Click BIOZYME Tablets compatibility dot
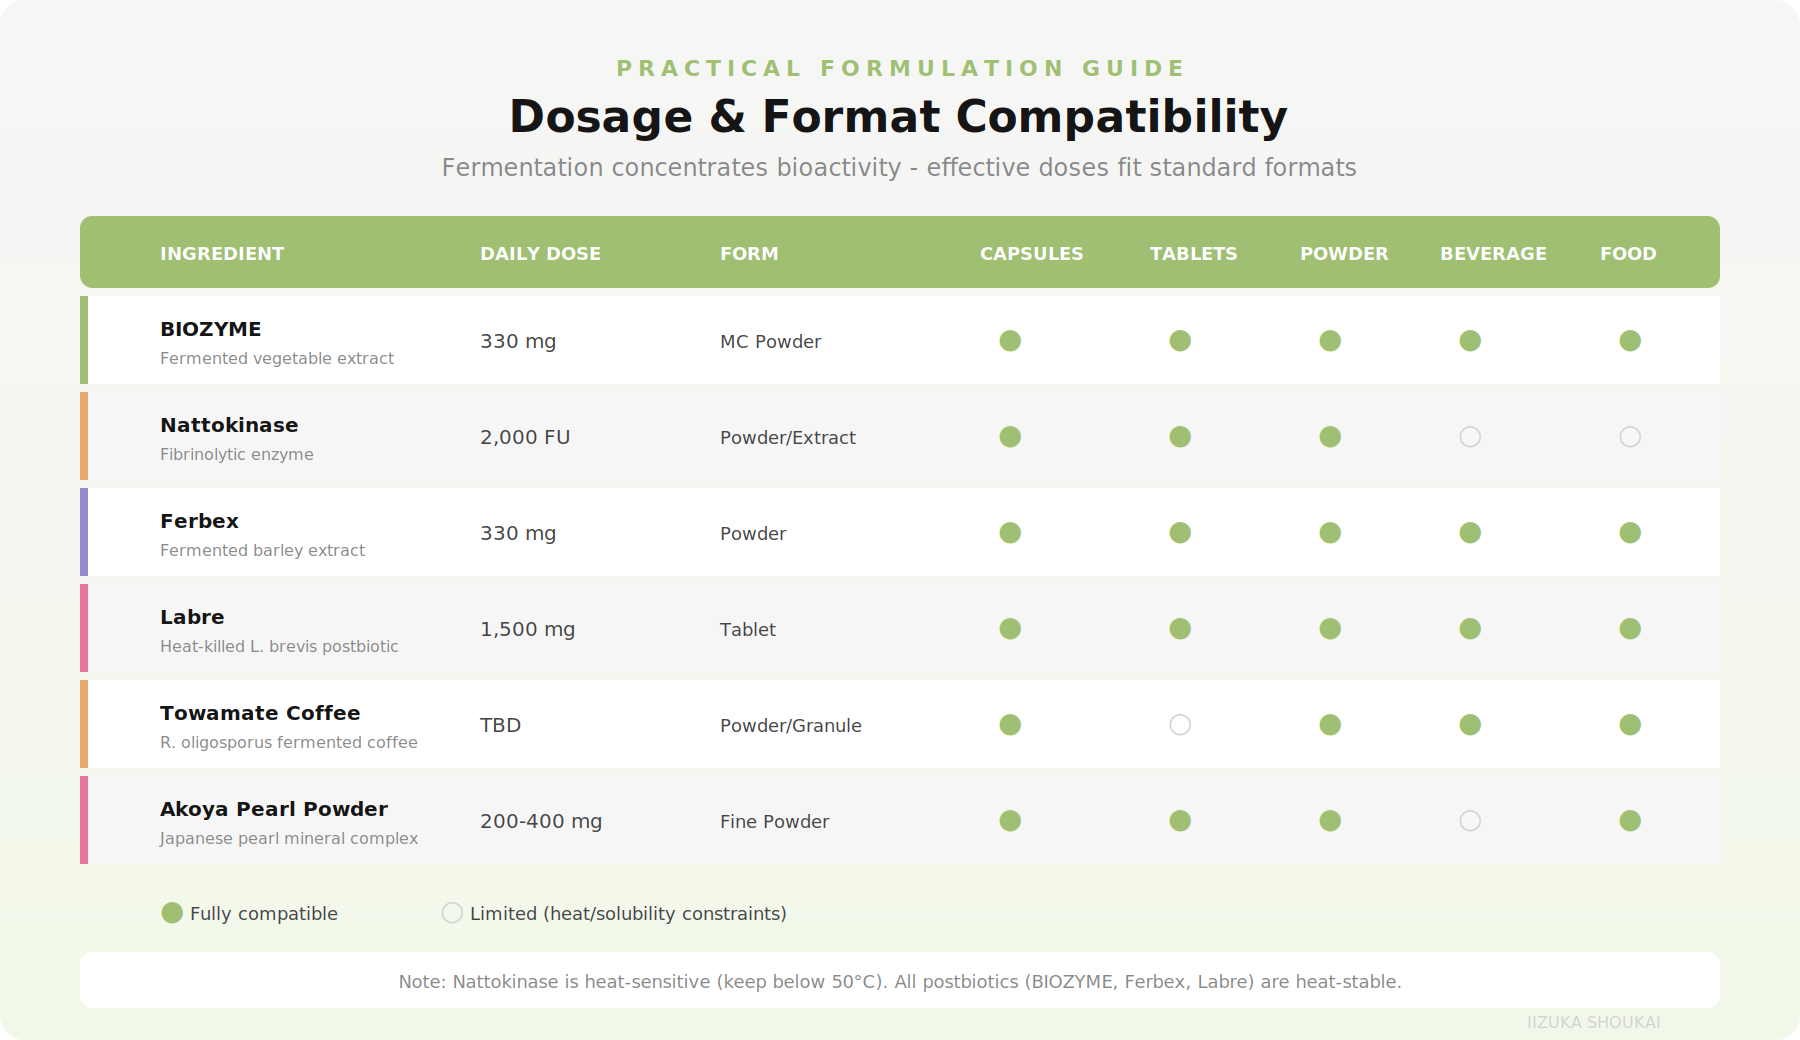This screenshot has height=1040, width=1800. (x=1180, y=341)
